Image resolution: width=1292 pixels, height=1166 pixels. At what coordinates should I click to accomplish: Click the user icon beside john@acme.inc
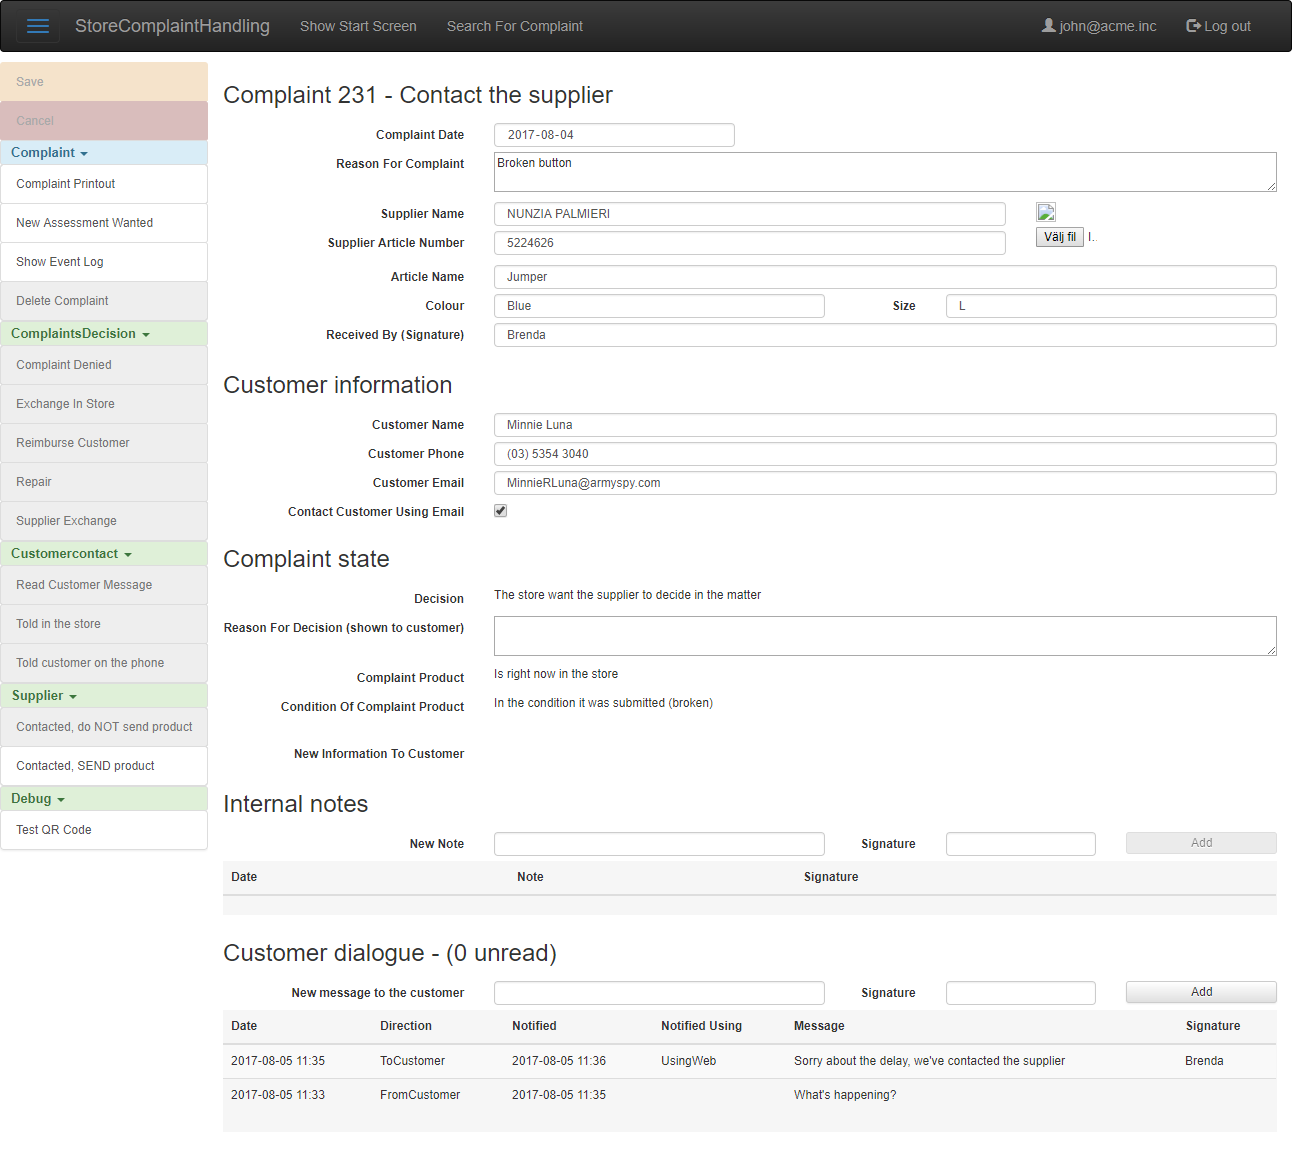coord(1048,26)
